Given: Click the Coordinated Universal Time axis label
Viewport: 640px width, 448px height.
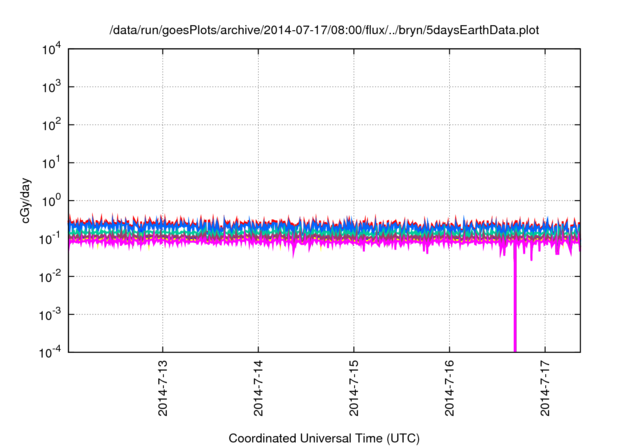Looking at the screenshot, I should [324, 438].
